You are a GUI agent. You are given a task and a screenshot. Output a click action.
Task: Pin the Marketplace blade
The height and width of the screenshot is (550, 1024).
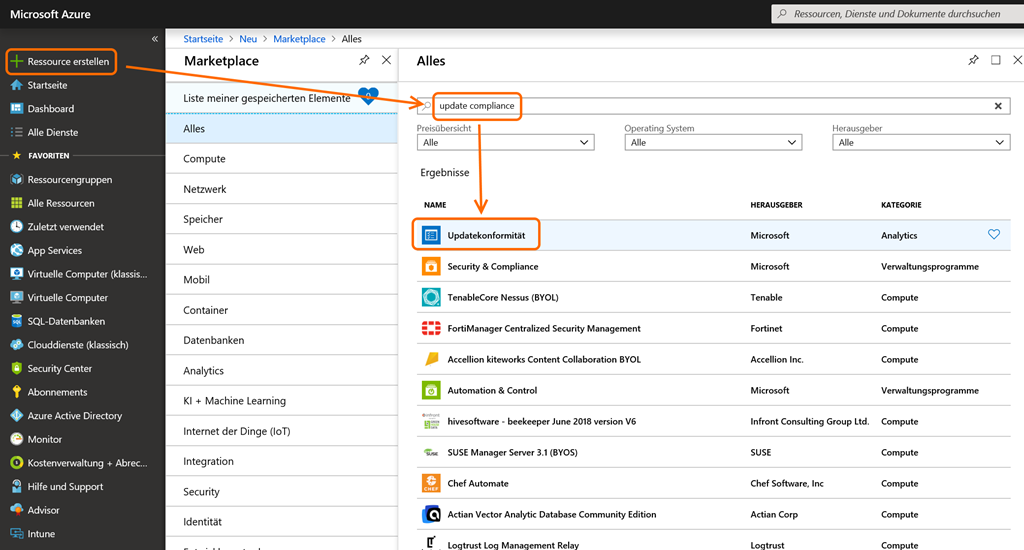pos(364,61)
